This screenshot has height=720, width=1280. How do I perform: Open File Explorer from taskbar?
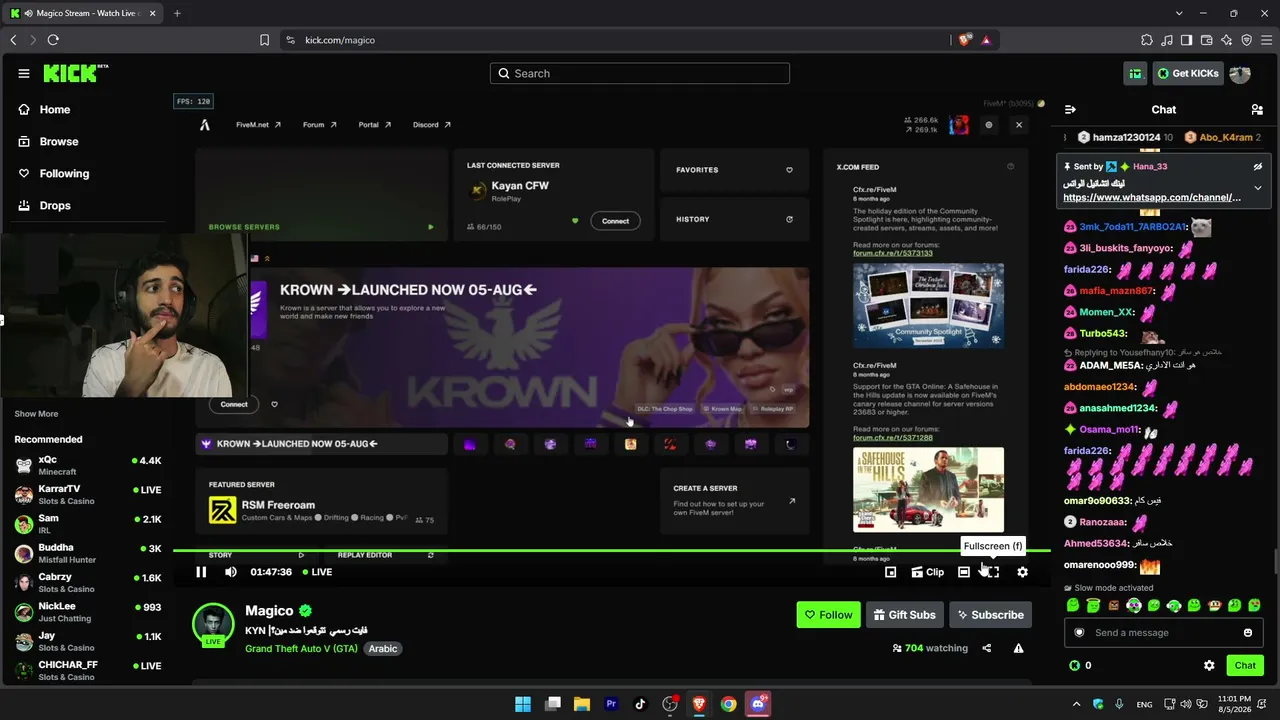tap(582, 704)
